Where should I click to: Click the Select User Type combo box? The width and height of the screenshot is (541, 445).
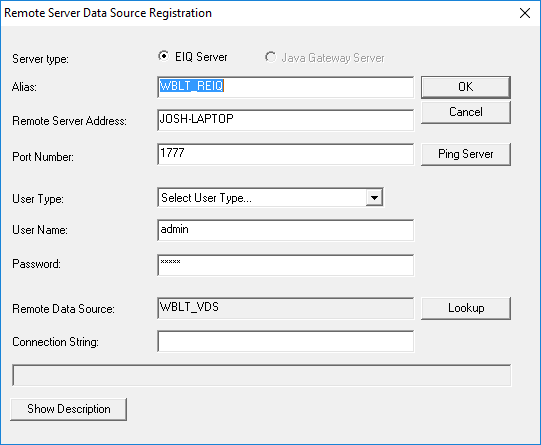(x=270, y=198)
